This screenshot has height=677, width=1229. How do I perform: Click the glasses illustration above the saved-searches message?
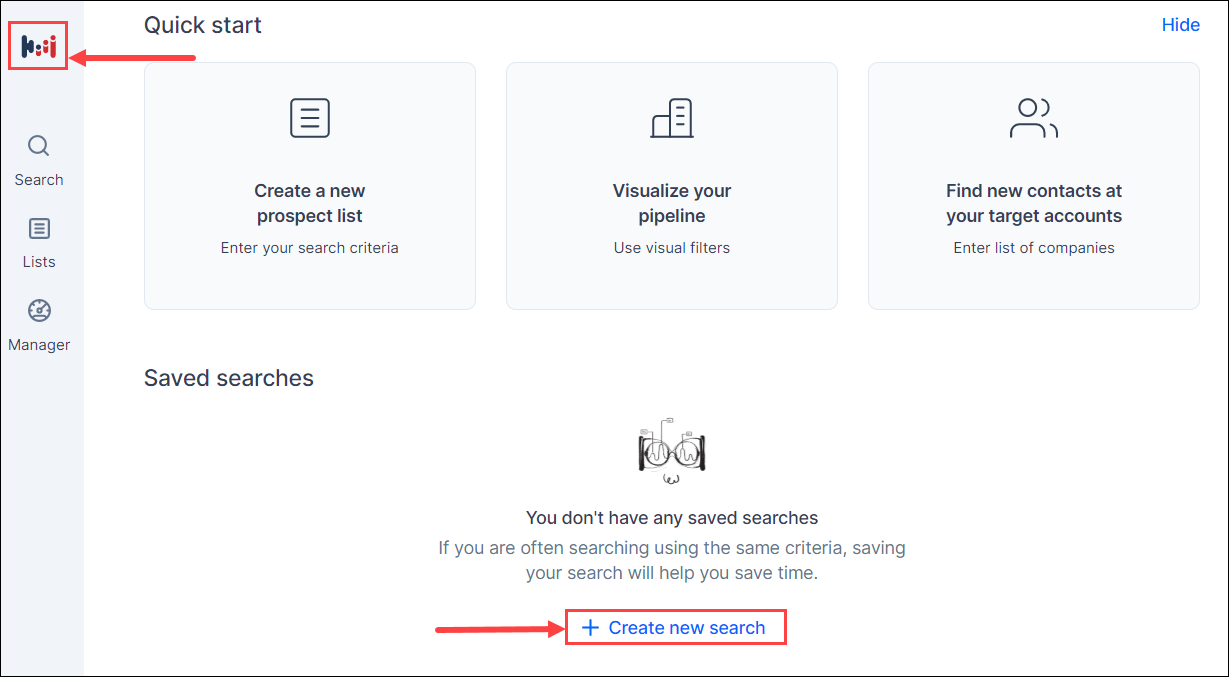click(672, 452)
